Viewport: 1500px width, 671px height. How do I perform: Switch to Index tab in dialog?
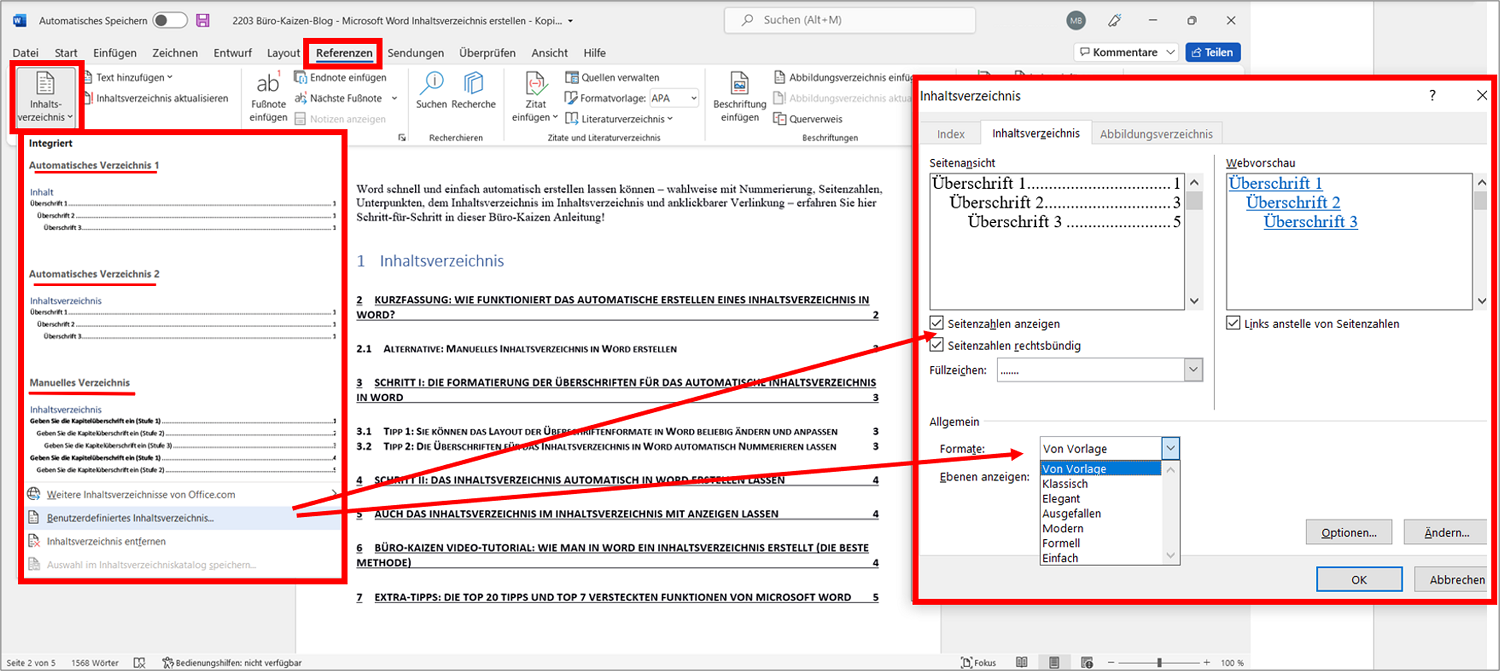coord(951,134)
